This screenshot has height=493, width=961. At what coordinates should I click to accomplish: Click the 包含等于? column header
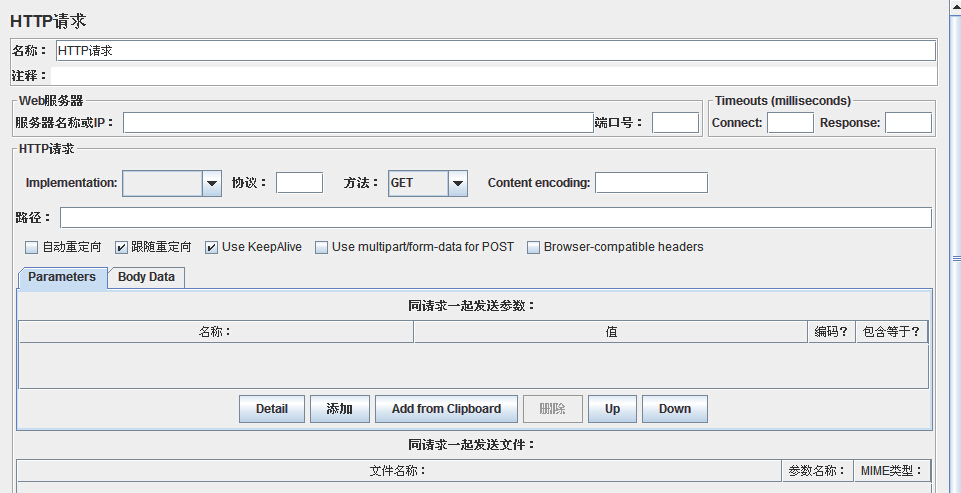point(892,332)
